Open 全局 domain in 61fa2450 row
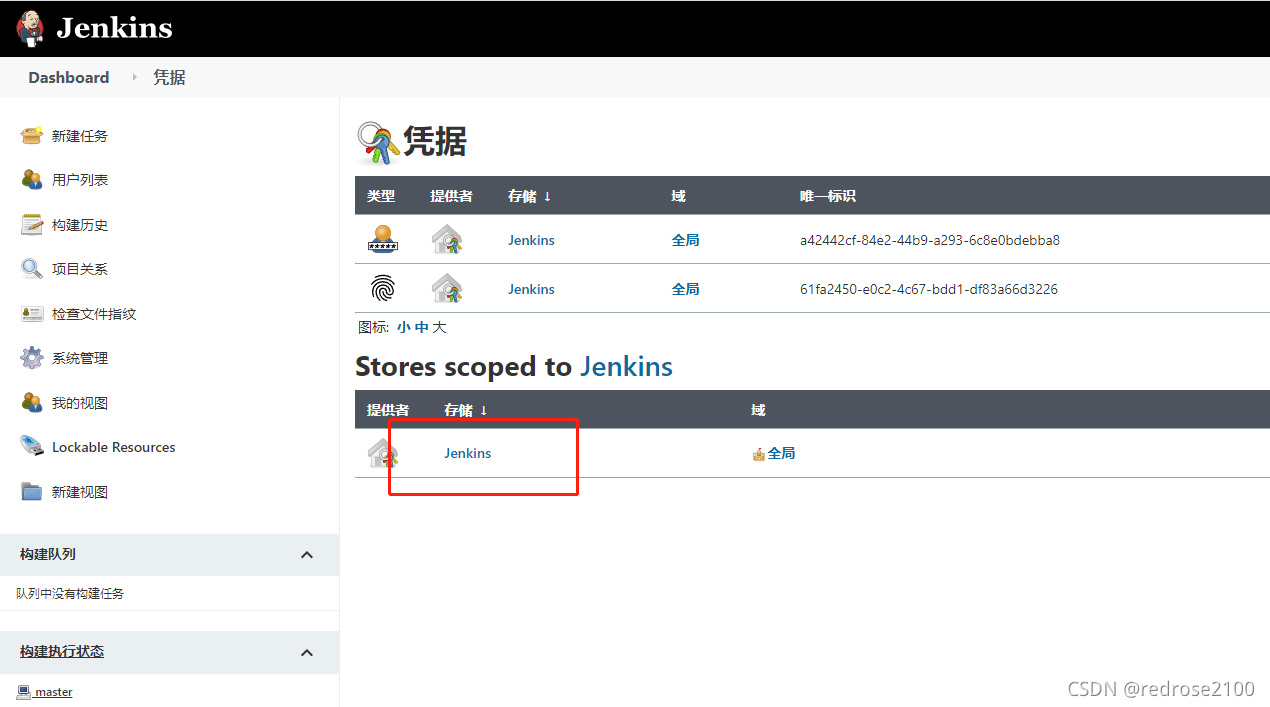 pyautogui.click(x=685, y=289)
